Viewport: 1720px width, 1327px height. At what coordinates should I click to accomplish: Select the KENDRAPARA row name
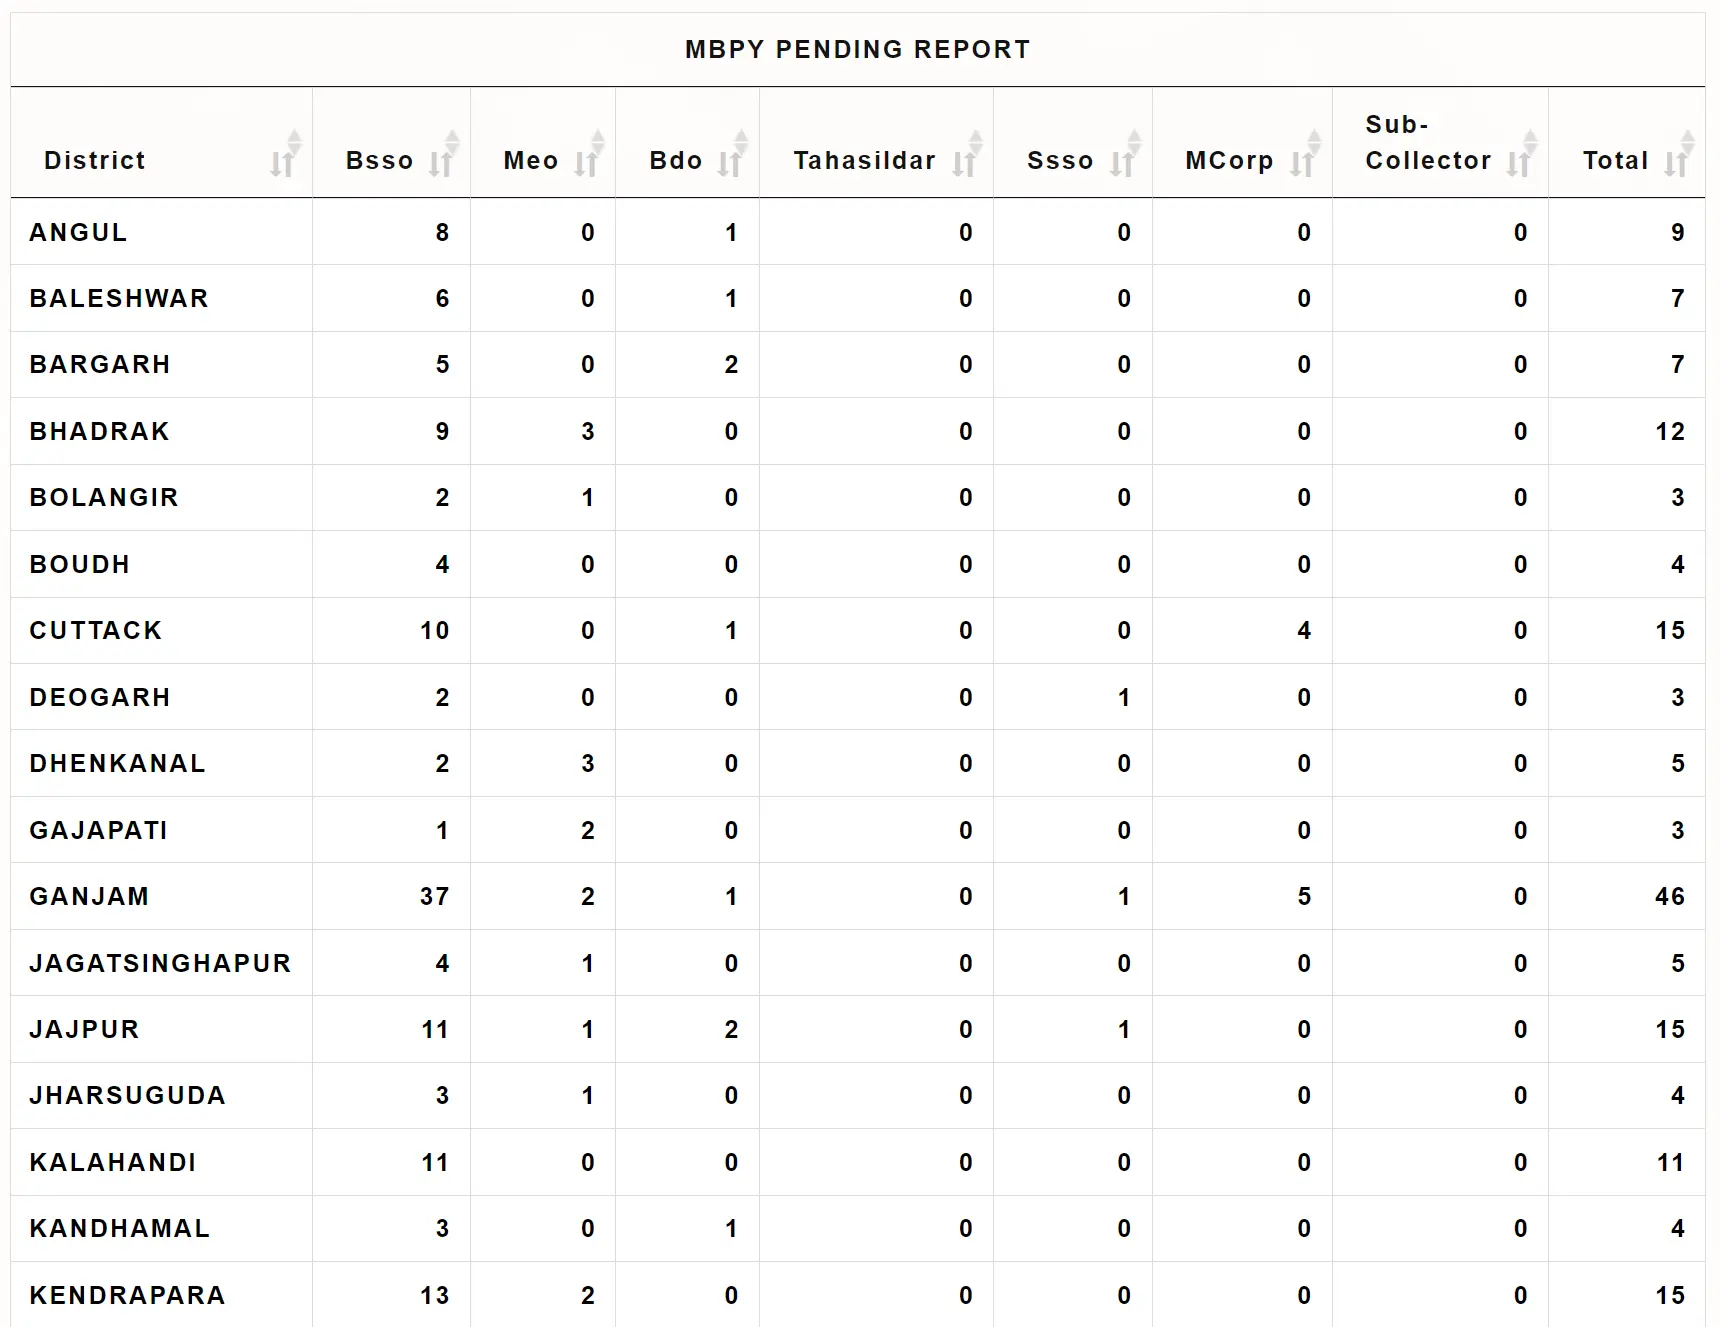click(127, 1296)
